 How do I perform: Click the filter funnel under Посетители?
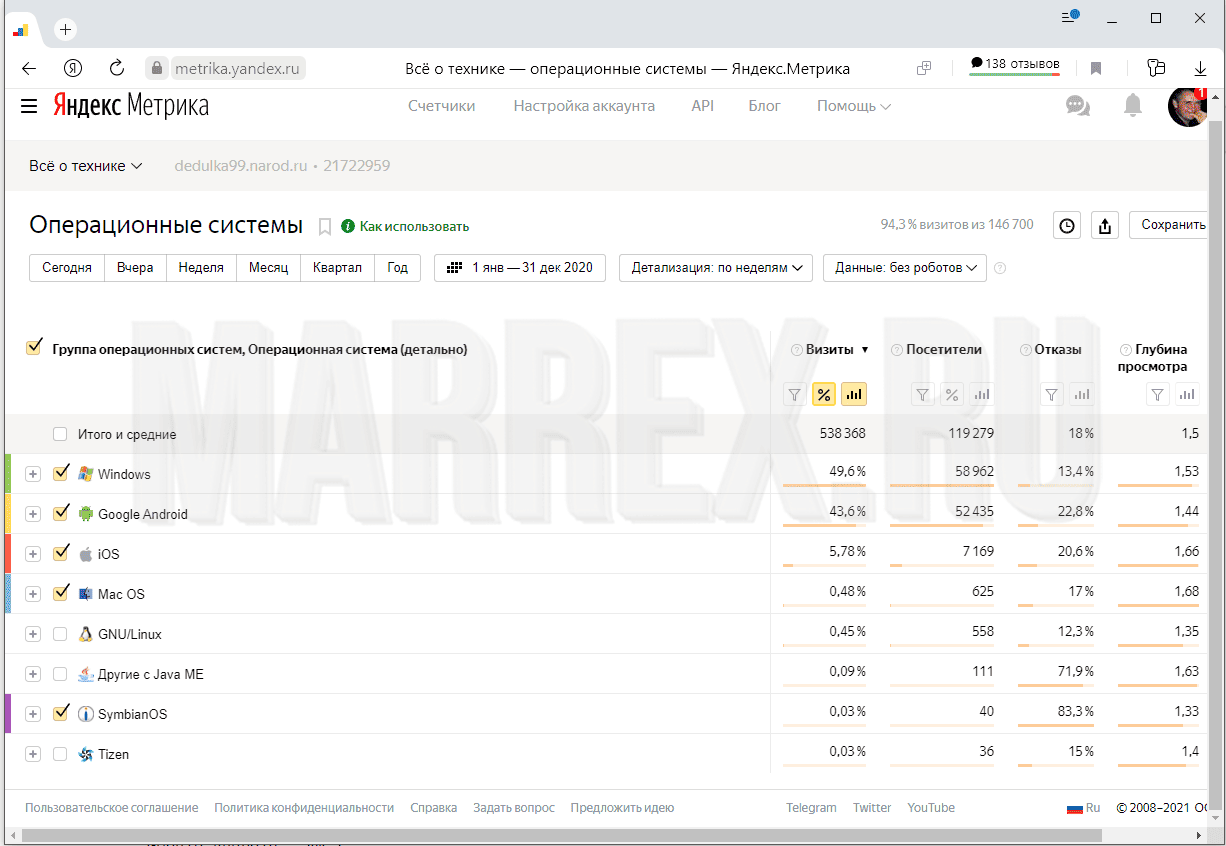(x=923, y=394)
